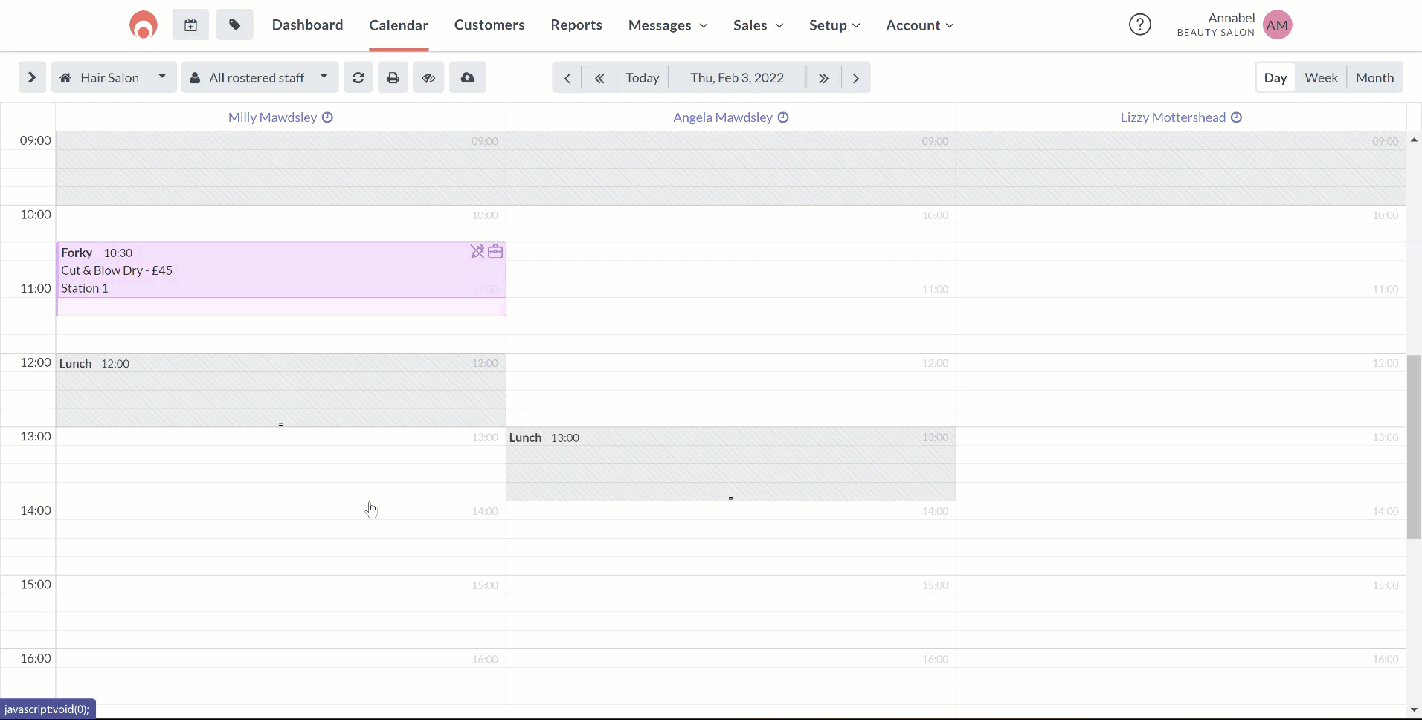The width and height of the screenshot is (1422, 720).
Task: Click the cloud download icon
Action: pos(467,78)
